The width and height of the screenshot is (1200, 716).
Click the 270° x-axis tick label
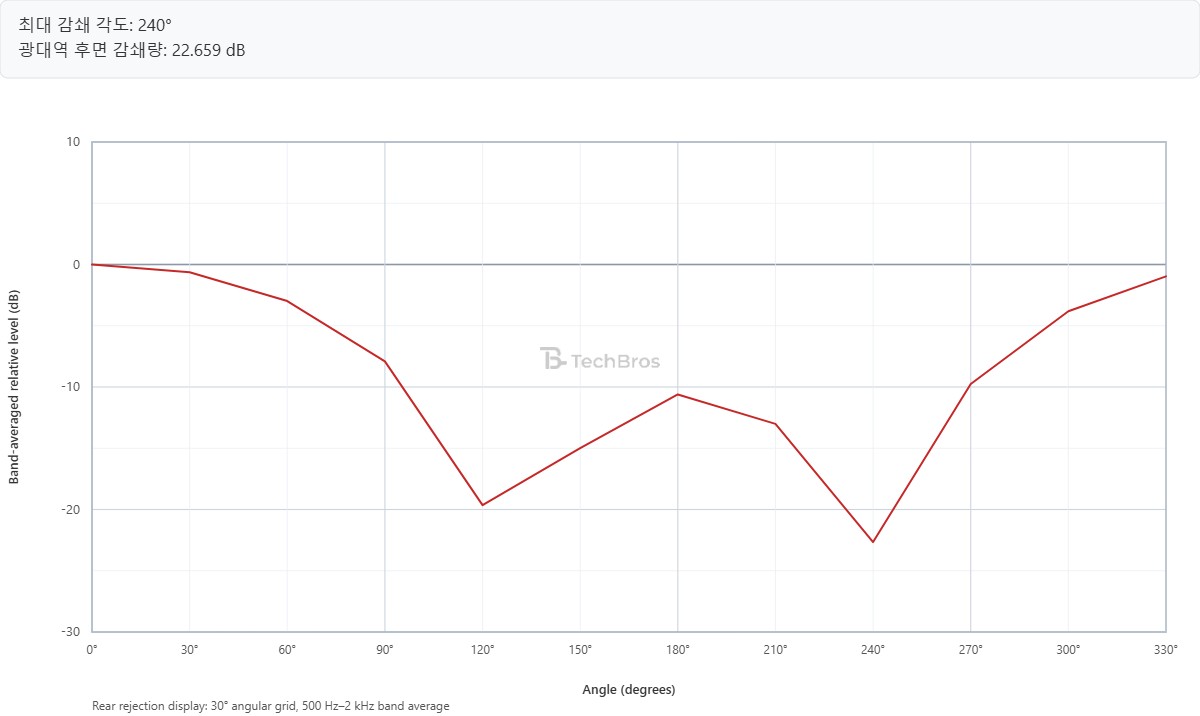tap(971, 650)
